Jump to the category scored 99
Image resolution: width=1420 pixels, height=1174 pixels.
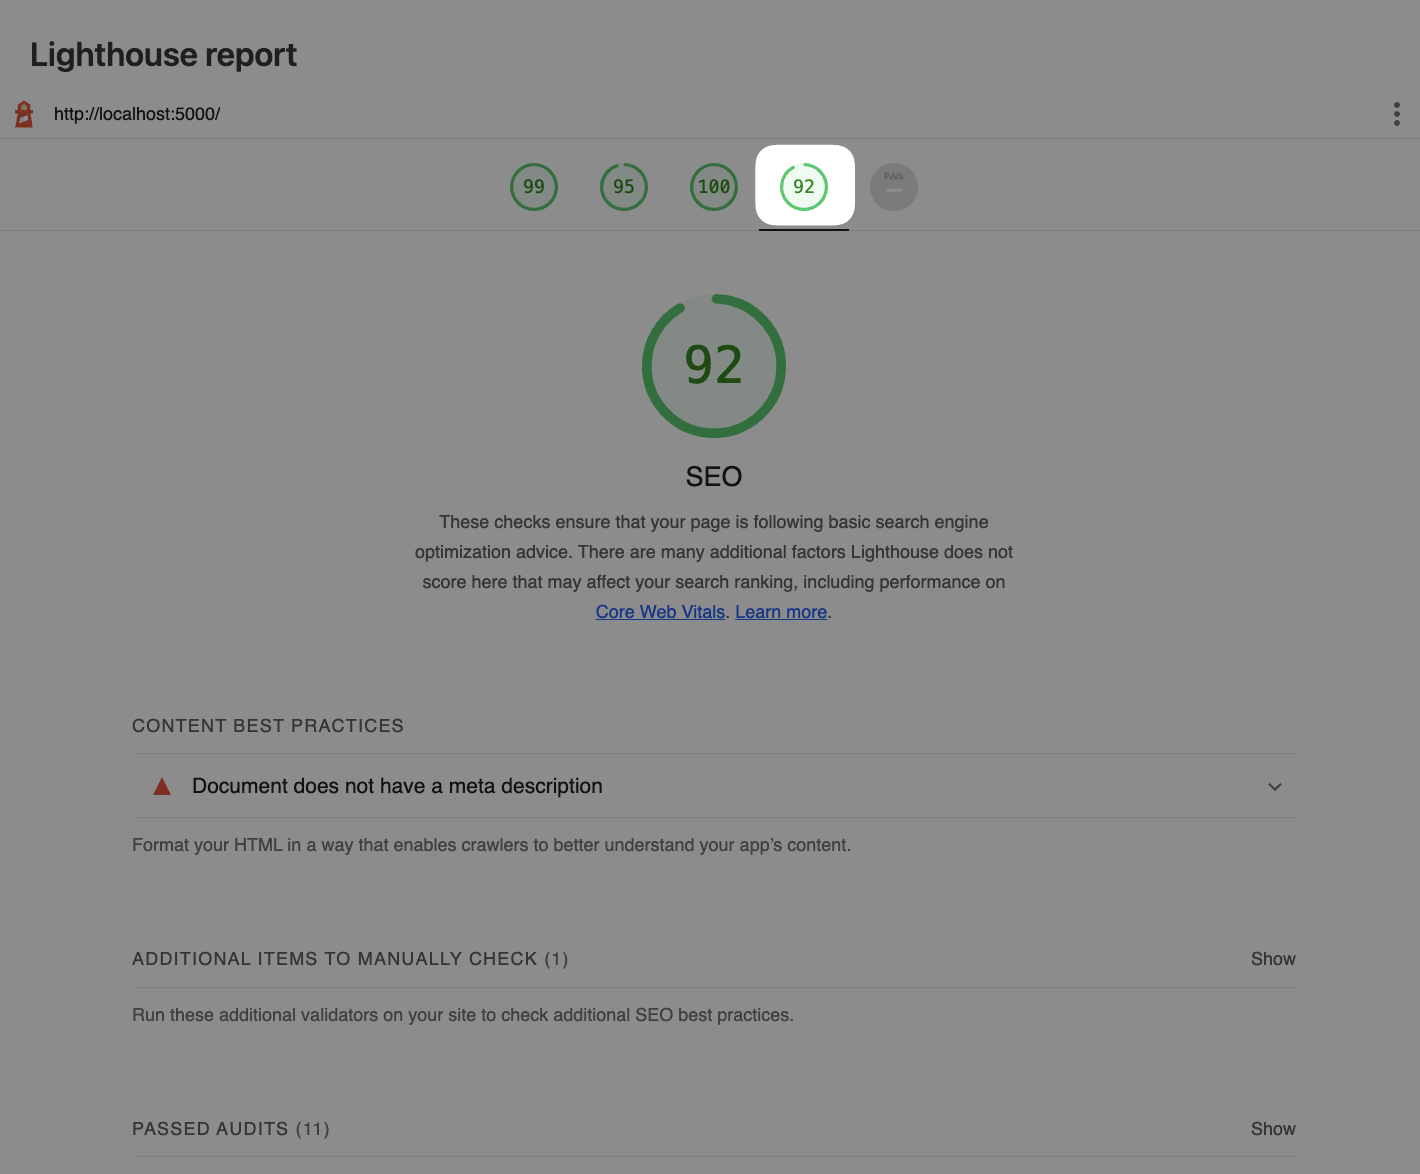click(x=534, y=187)
